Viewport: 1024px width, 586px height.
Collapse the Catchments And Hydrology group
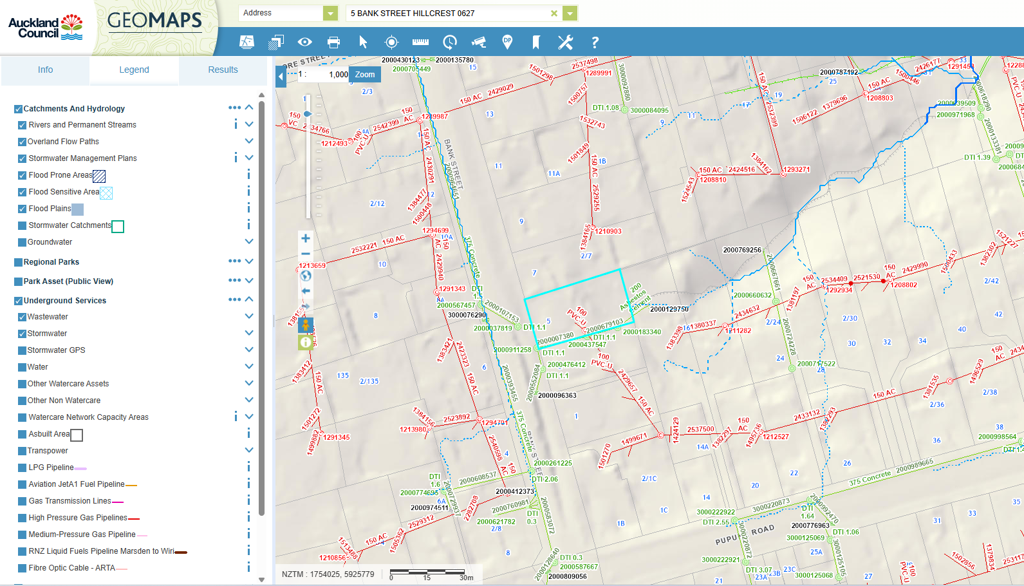click(249, 108)
